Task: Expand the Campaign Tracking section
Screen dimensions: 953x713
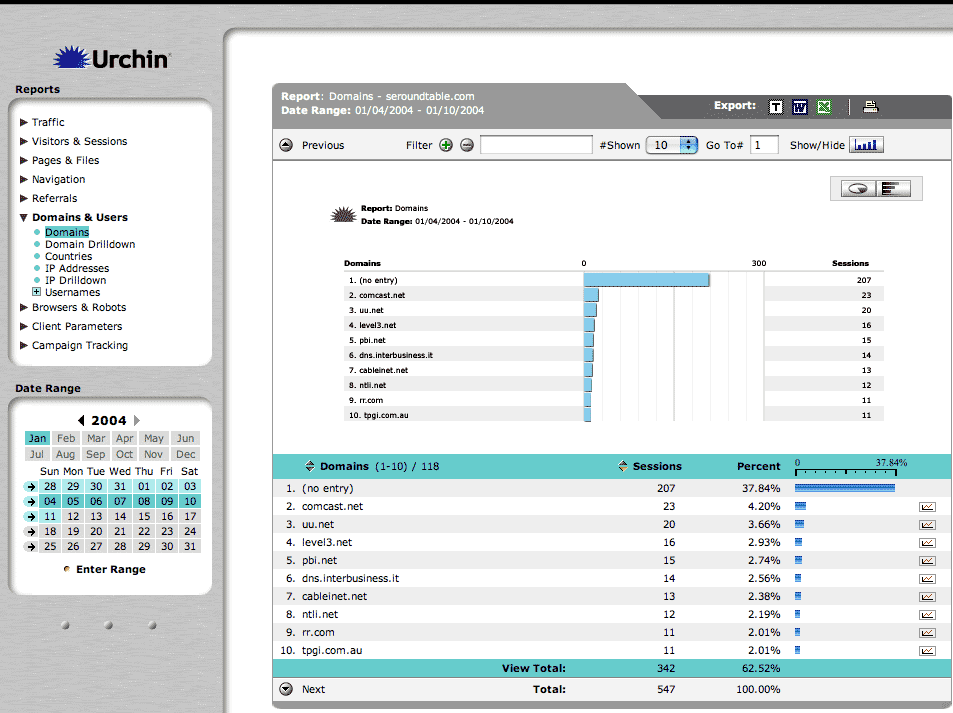Action: pos(24,345)
